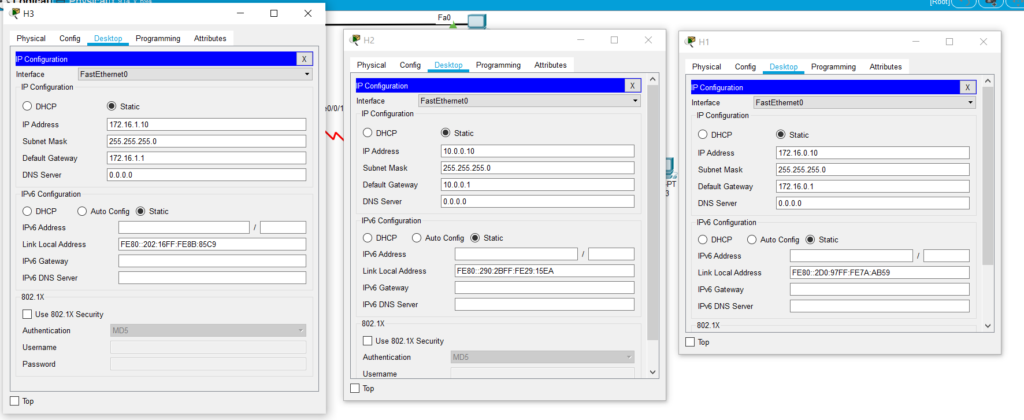Click the network device icon next to Fa0
The height and width of the screenshot is (420, 1024).
point(476,20)
